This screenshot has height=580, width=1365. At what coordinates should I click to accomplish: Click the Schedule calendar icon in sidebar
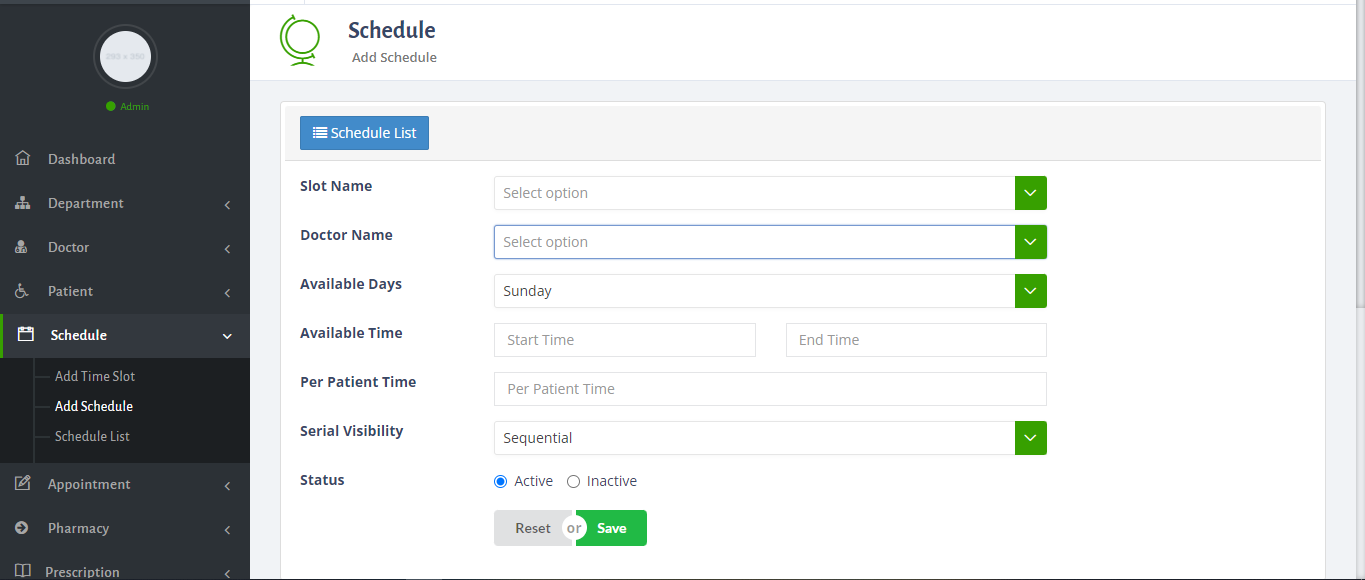(x=26, y=335)
